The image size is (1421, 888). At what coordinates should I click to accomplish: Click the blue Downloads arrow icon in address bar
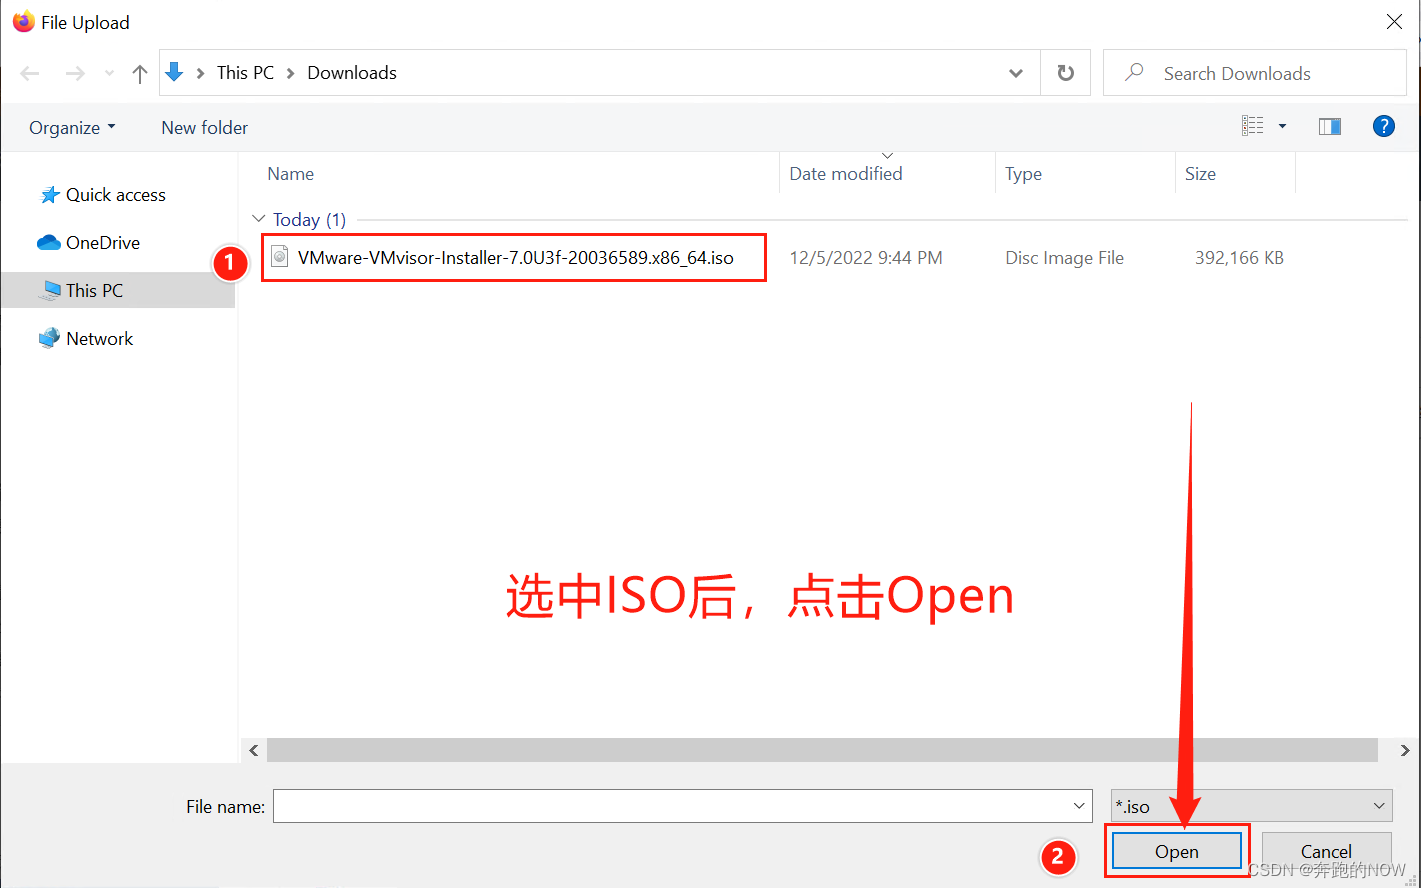[x=174, y=72]
